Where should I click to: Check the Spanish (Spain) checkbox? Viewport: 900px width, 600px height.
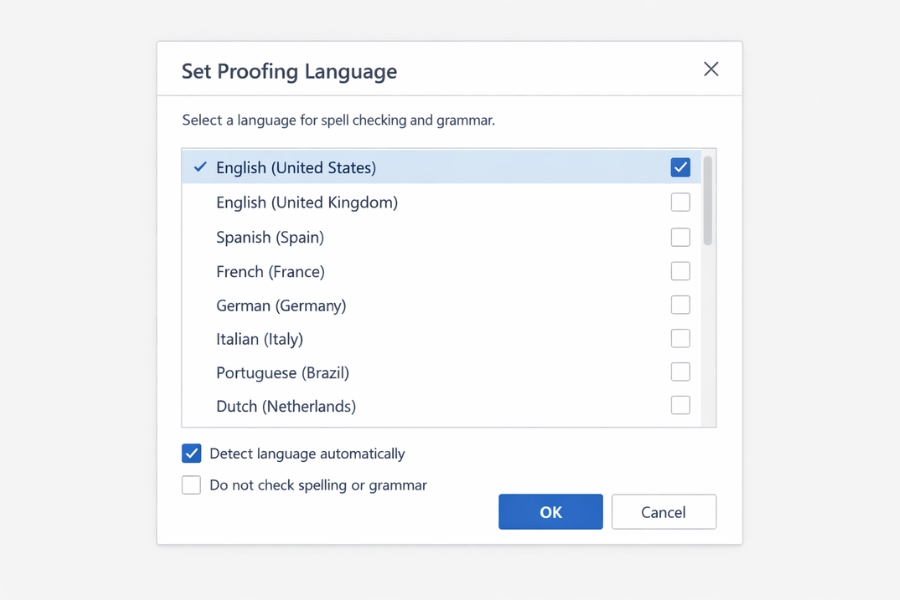[680, 237]
